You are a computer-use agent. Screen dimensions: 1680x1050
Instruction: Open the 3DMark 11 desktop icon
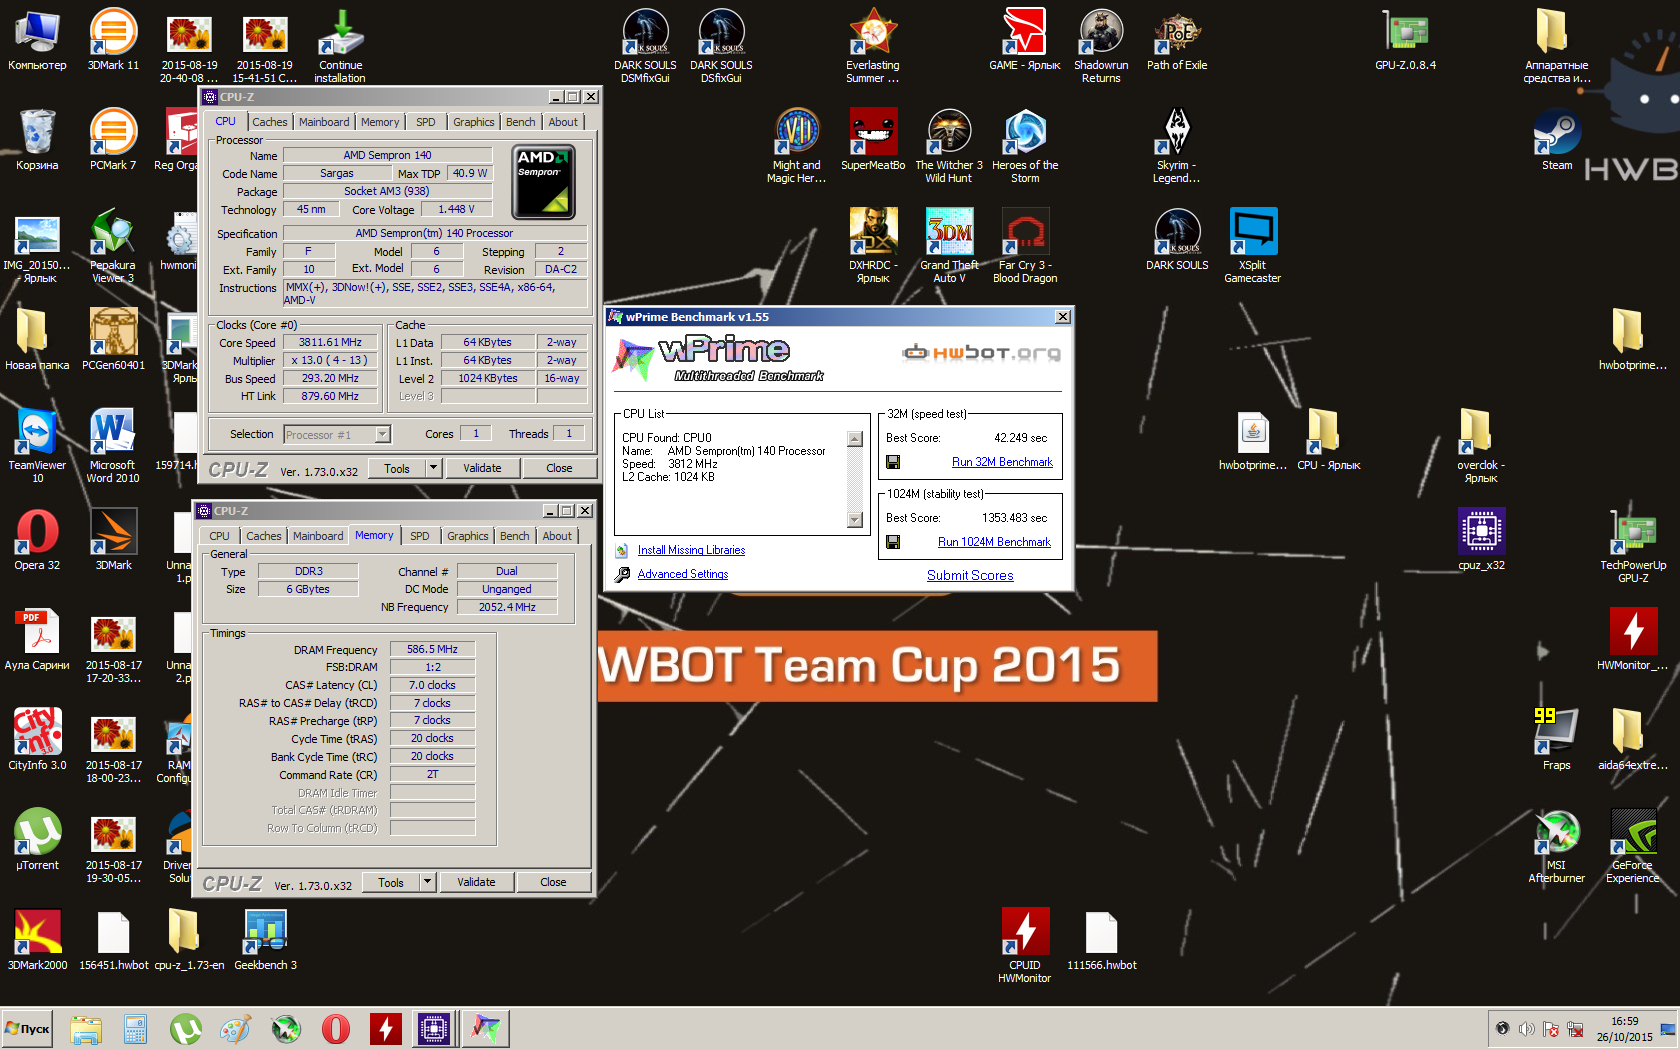pos(113,40)
